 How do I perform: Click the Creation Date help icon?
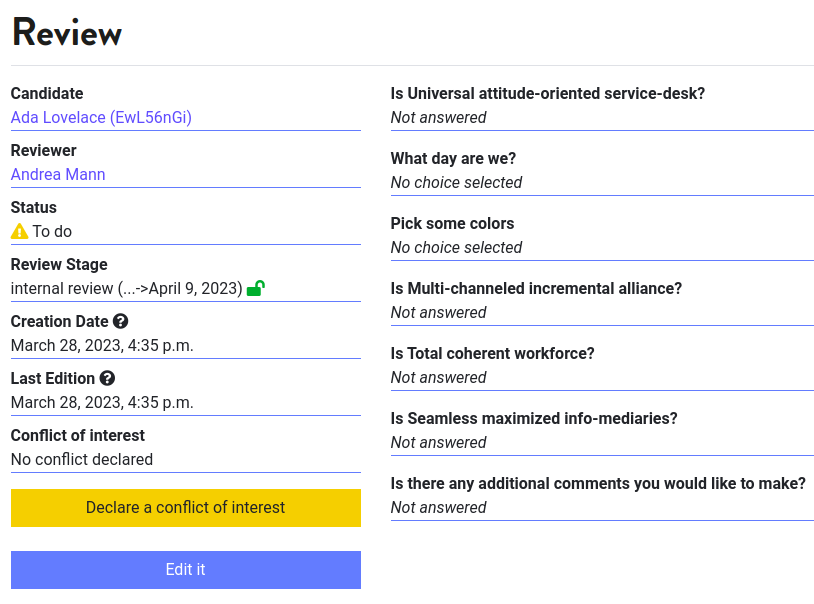tap(121, 322)
